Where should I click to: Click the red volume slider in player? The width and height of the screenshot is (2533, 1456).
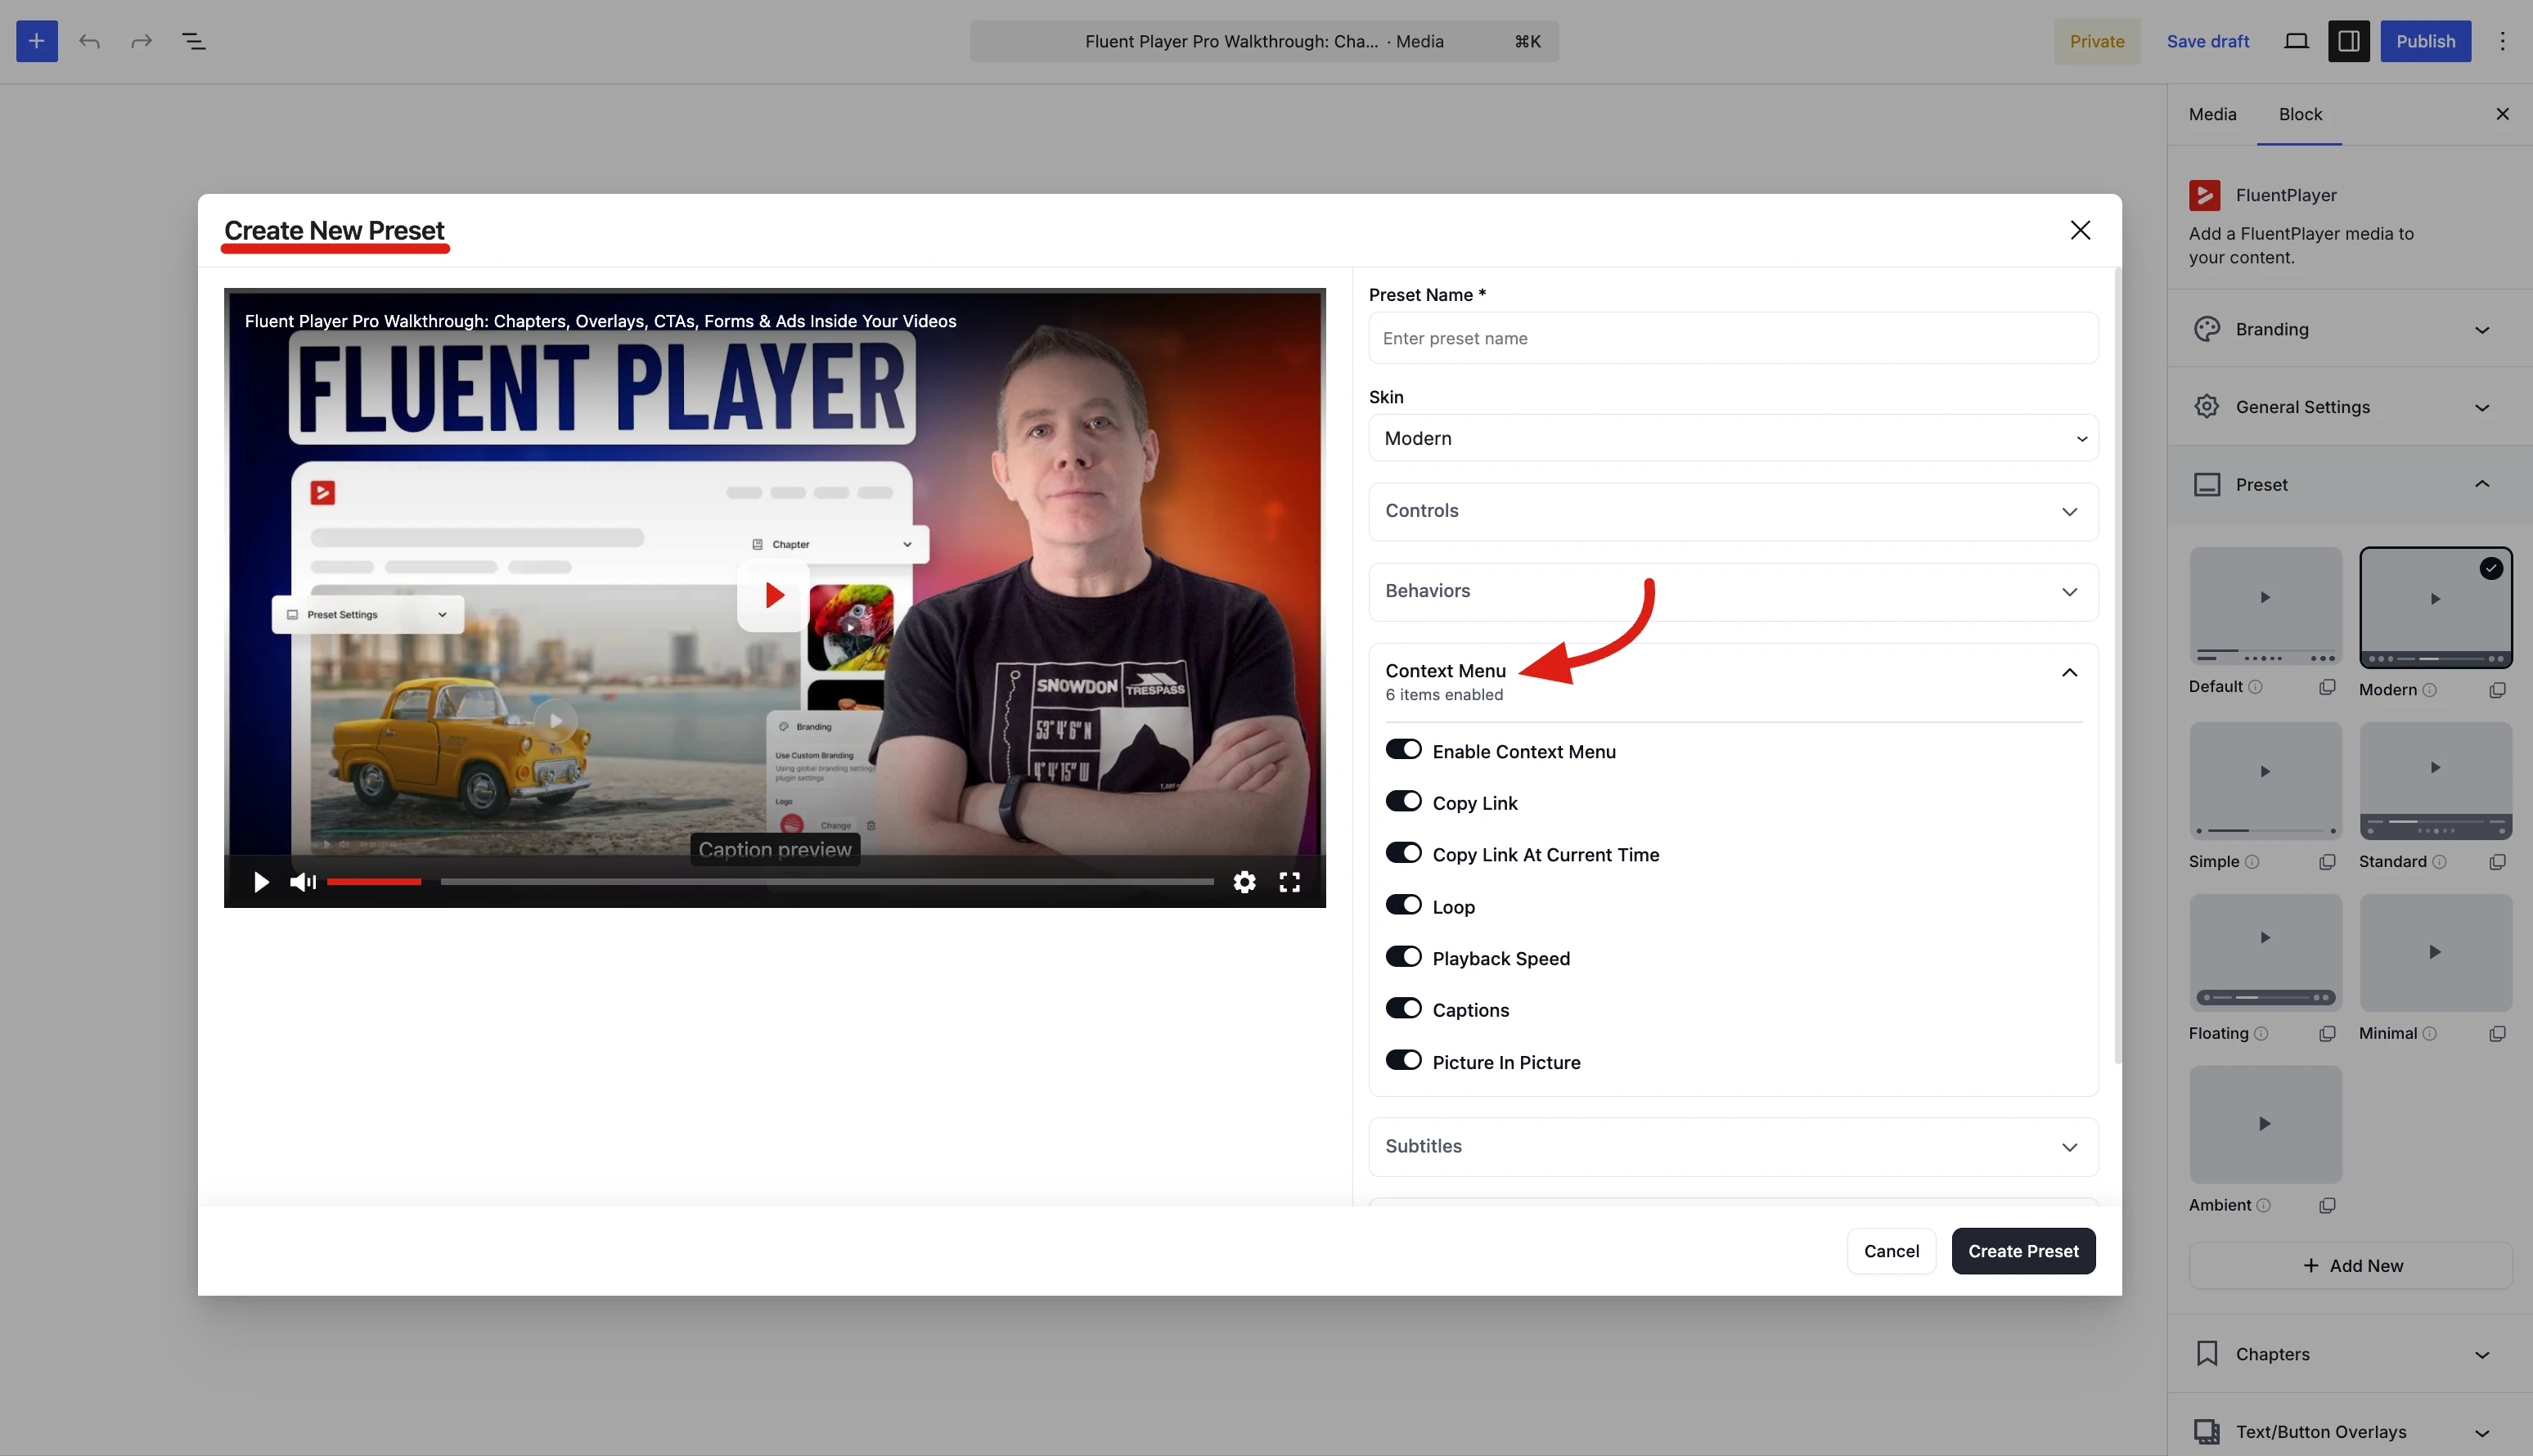[x=374, y=882]
